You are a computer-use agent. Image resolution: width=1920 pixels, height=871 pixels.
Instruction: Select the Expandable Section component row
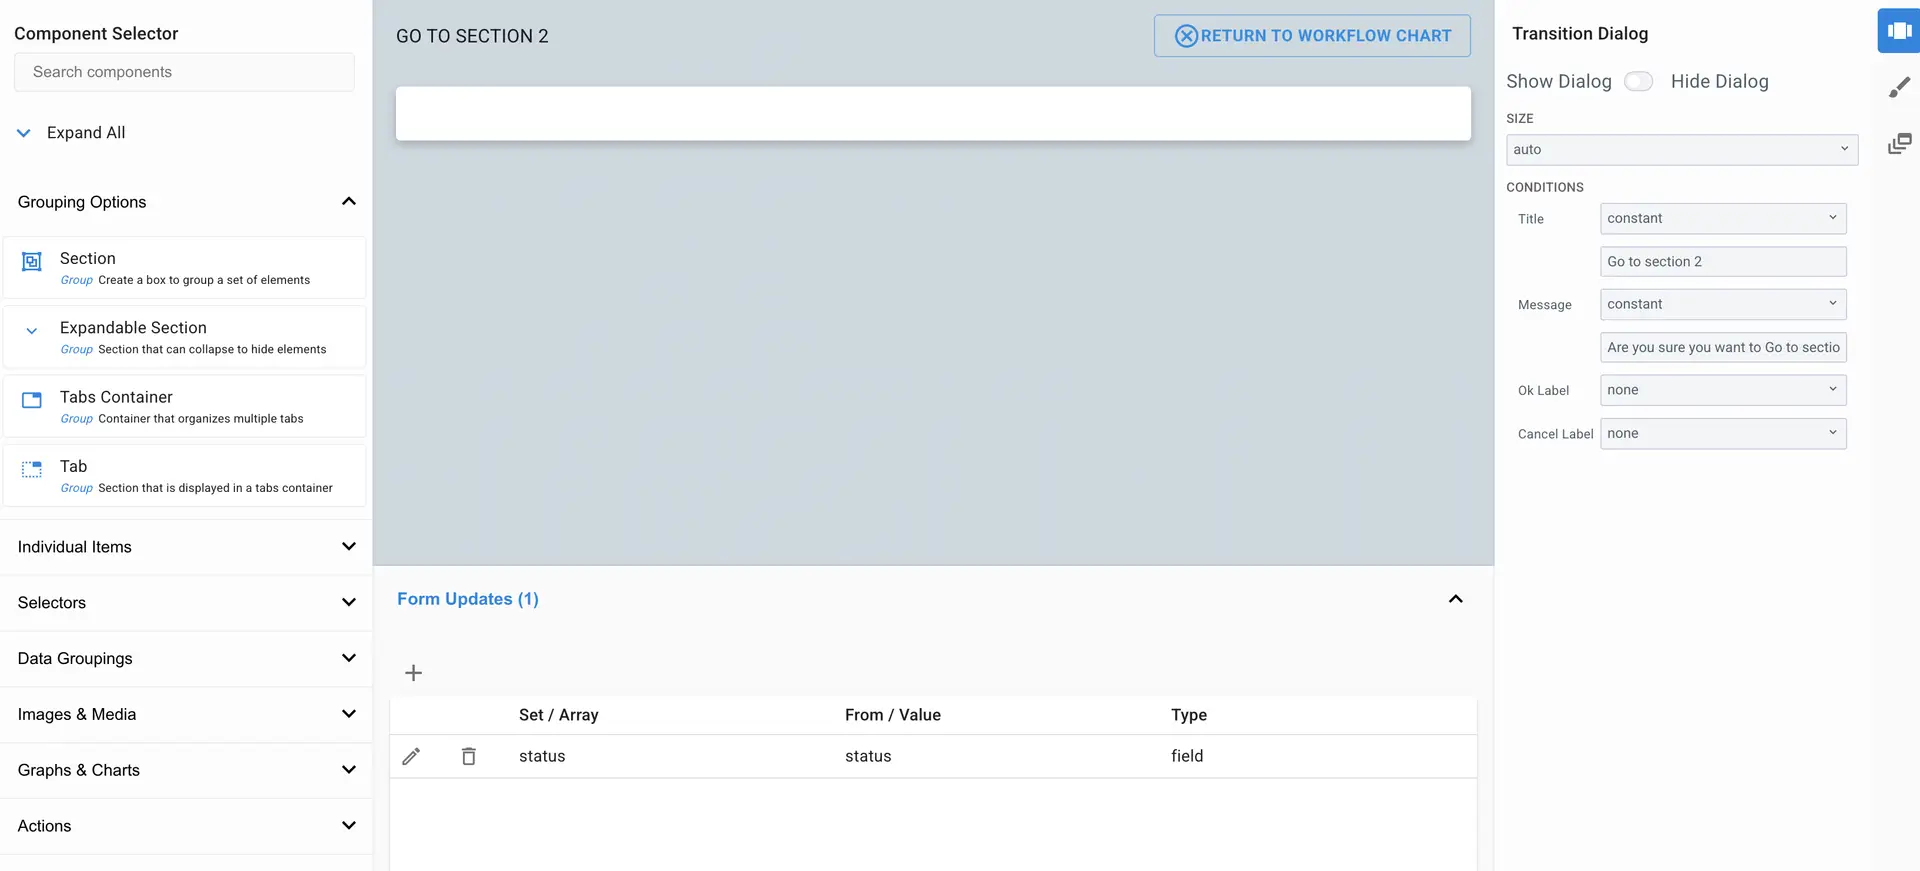pos(184,337)
